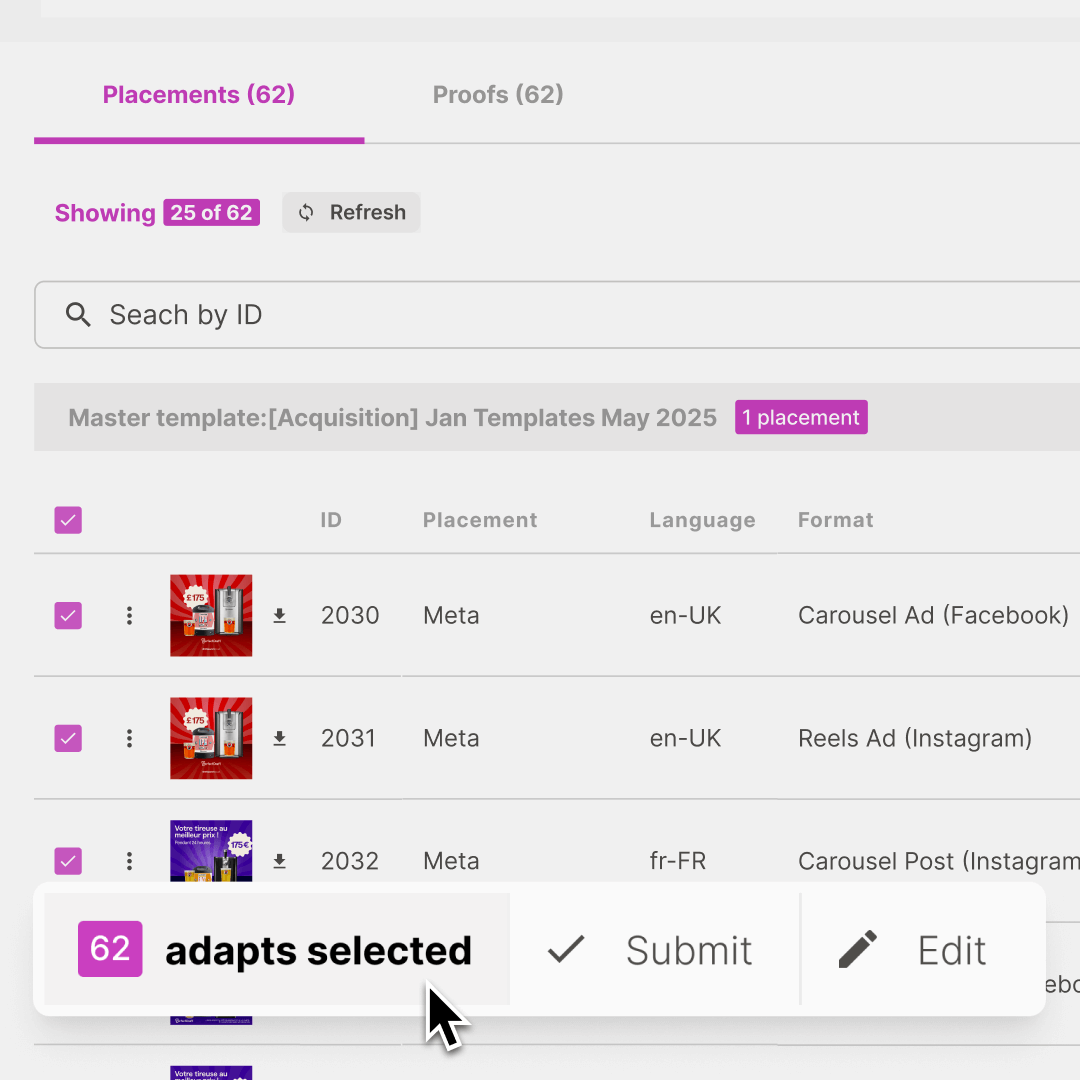The image size is (1080, 1080).
Task: Uncheck the select-all checkbox in table header
Action: pos(68,520)
